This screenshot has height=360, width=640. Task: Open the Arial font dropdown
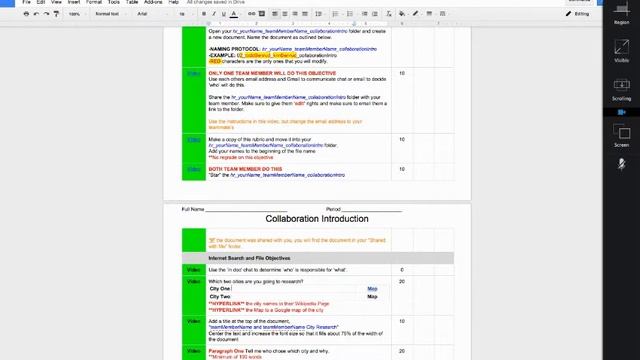pyautogui.click(x=152, y=14)
